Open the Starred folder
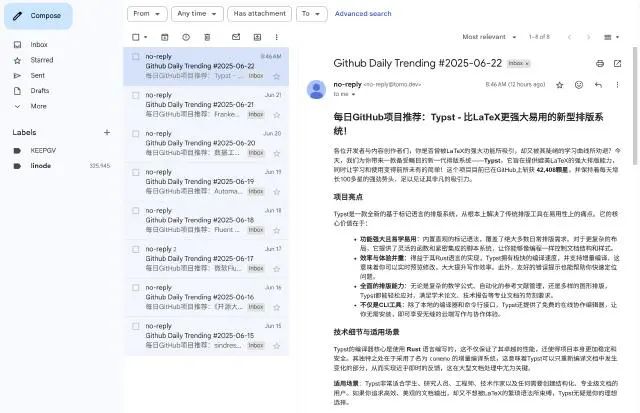 click(x=42, y=60)
